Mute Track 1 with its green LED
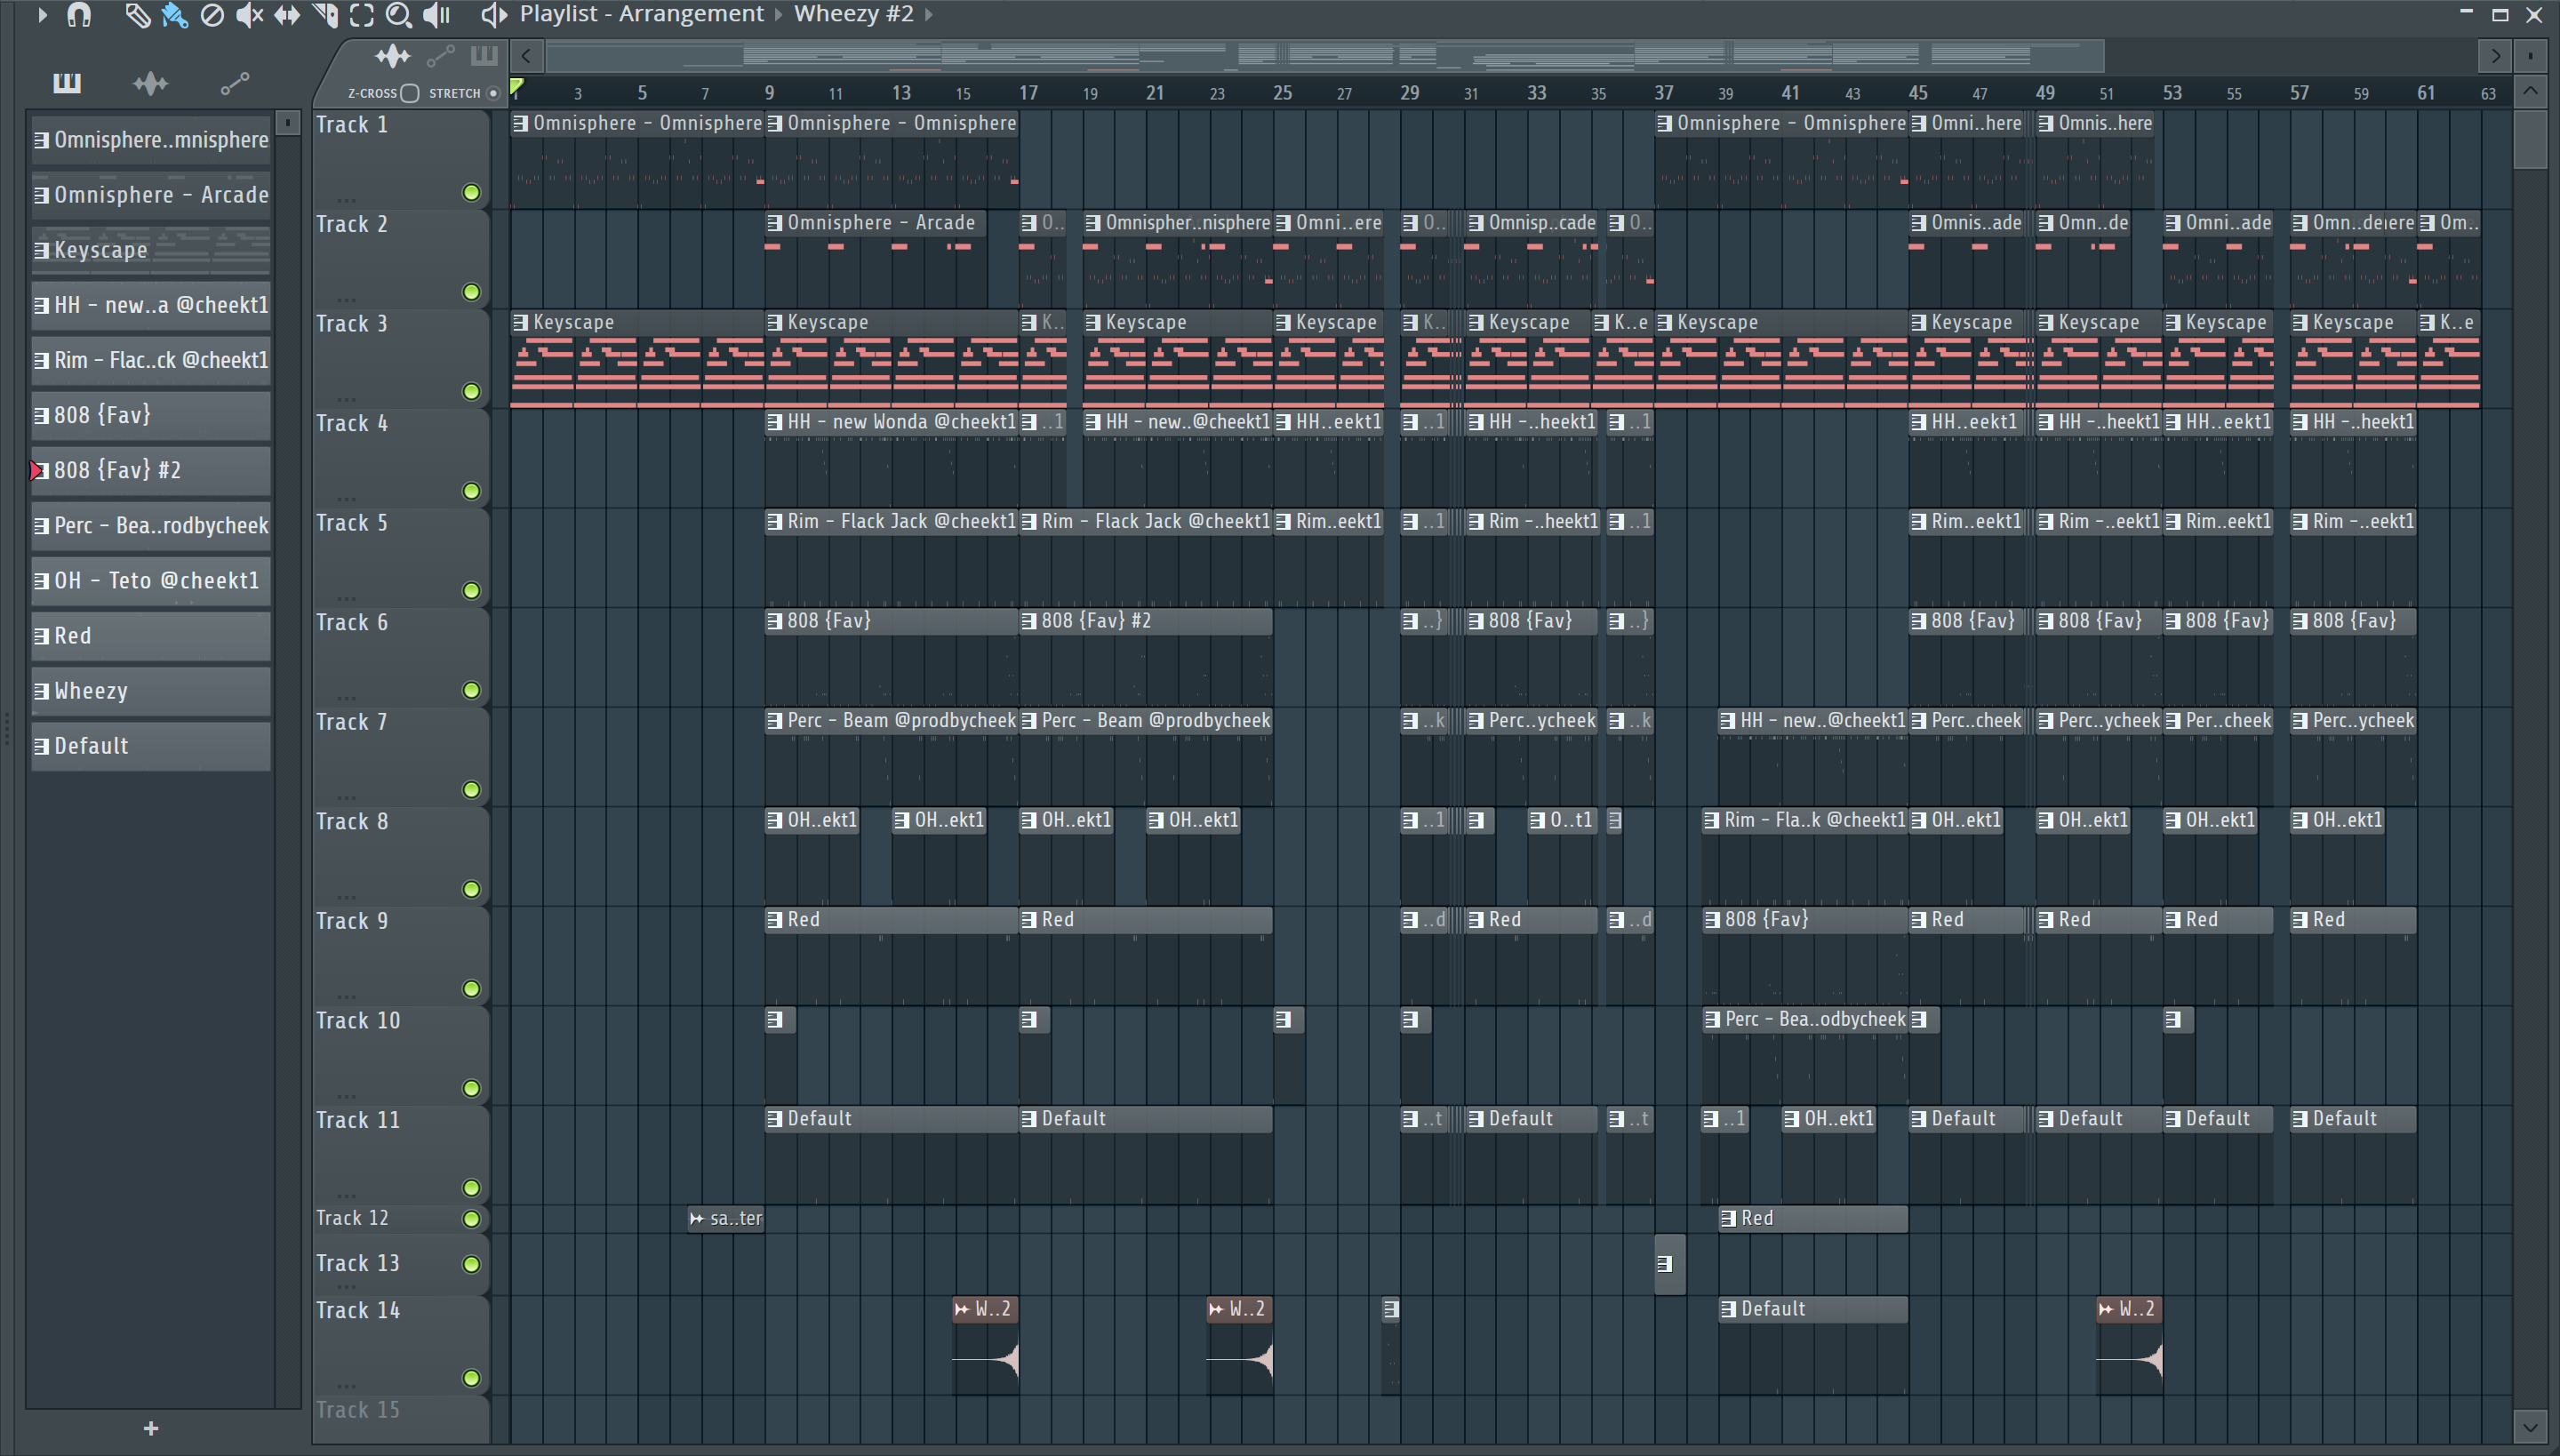Viewport: 2560px width, 1456px height. coord(471,192)
